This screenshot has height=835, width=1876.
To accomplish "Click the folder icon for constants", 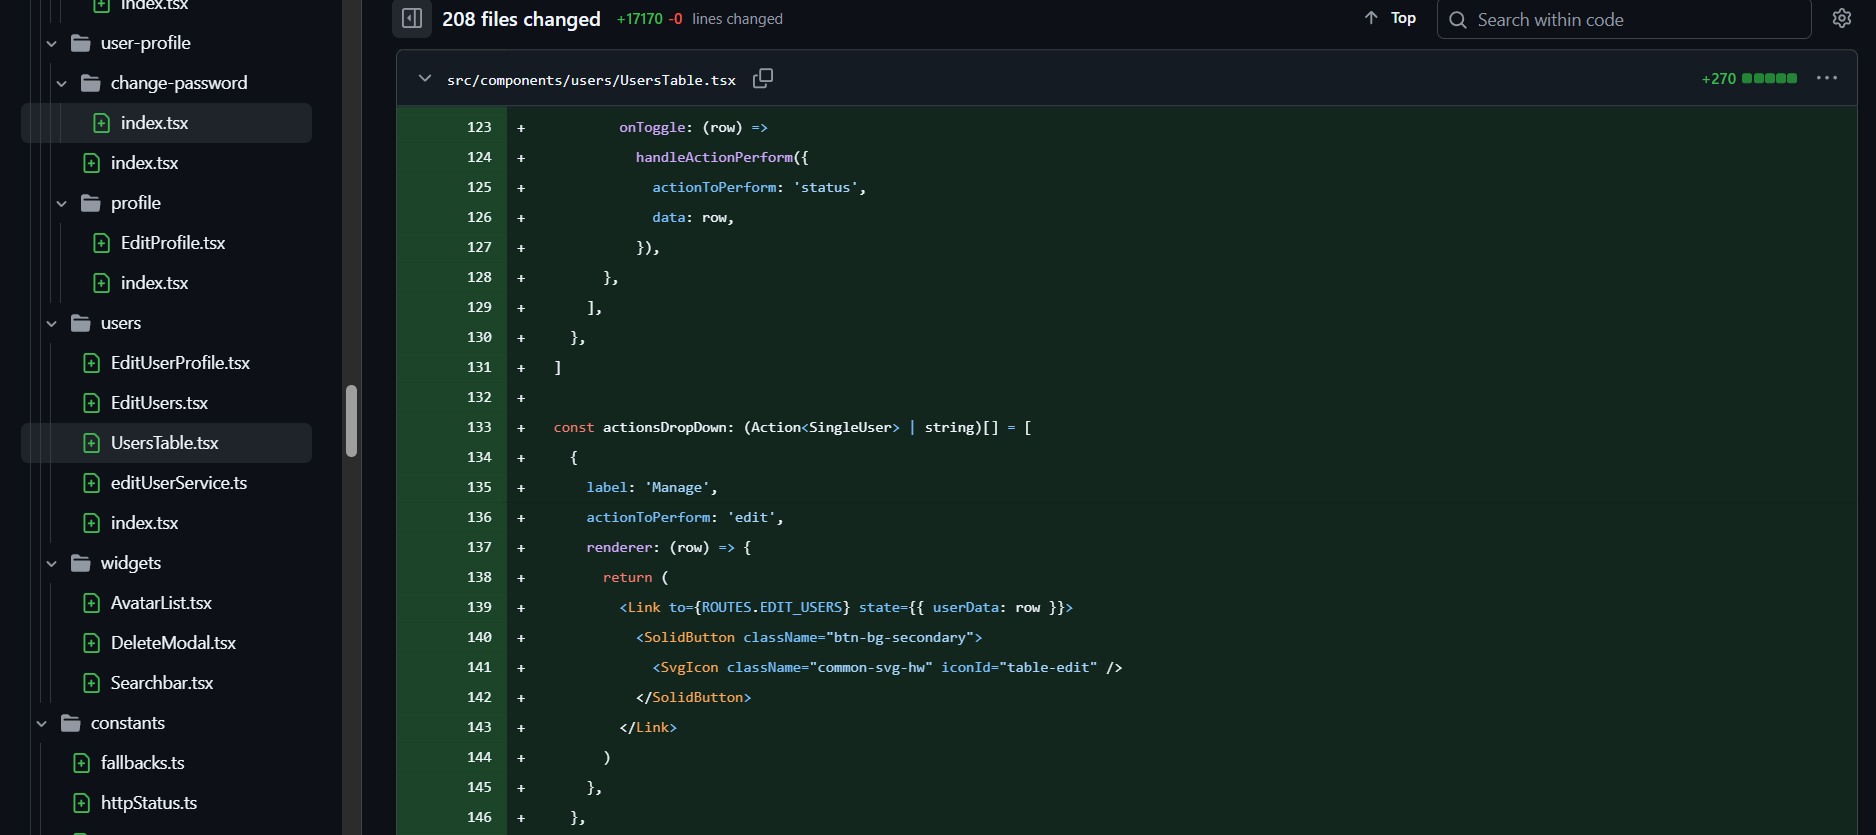I will [x=71, y=723].
